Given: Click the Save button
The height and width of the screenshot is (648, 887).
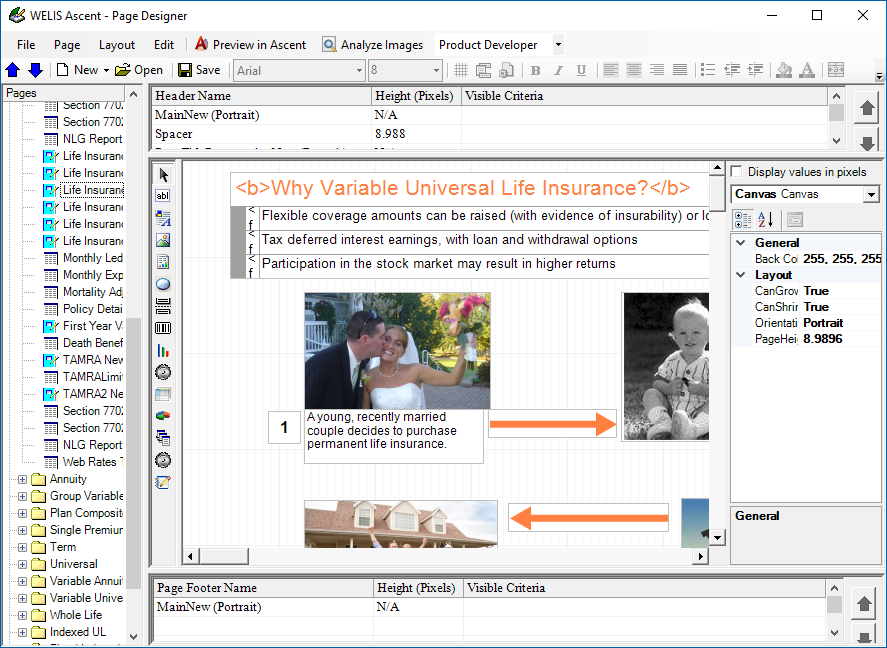Looking at the screenshot, I should click(199, 70).
